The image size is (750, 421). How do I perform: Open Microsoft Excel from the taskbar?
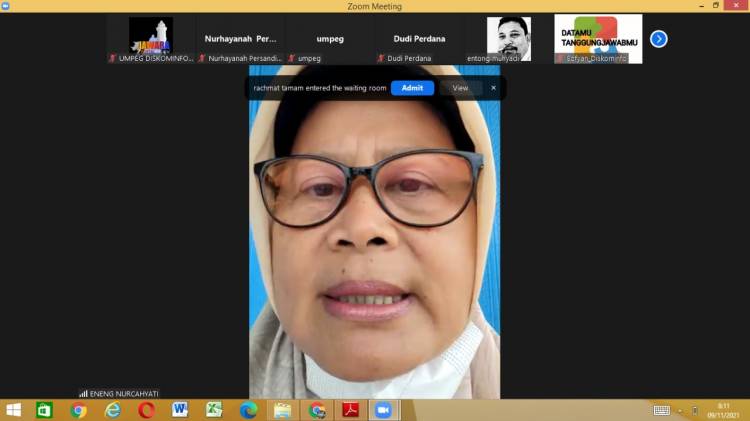[x=214, y=410]
